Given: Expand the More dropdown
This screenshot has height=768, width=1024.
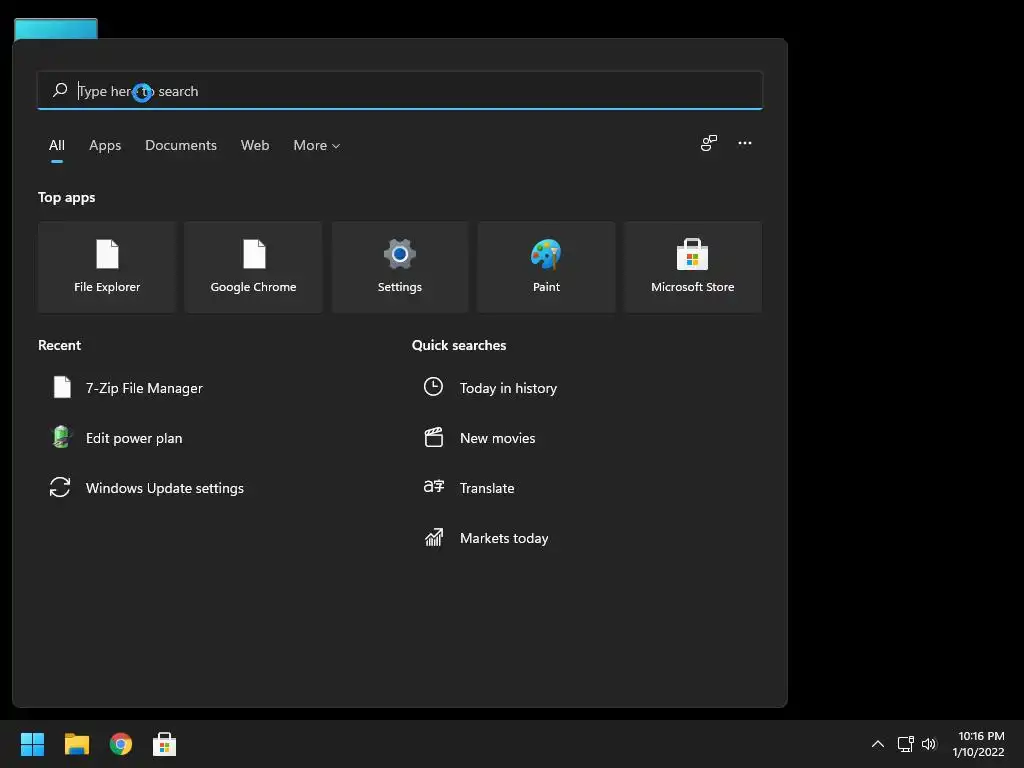Looking at the screenshot, I should click(x=317, y=146).
